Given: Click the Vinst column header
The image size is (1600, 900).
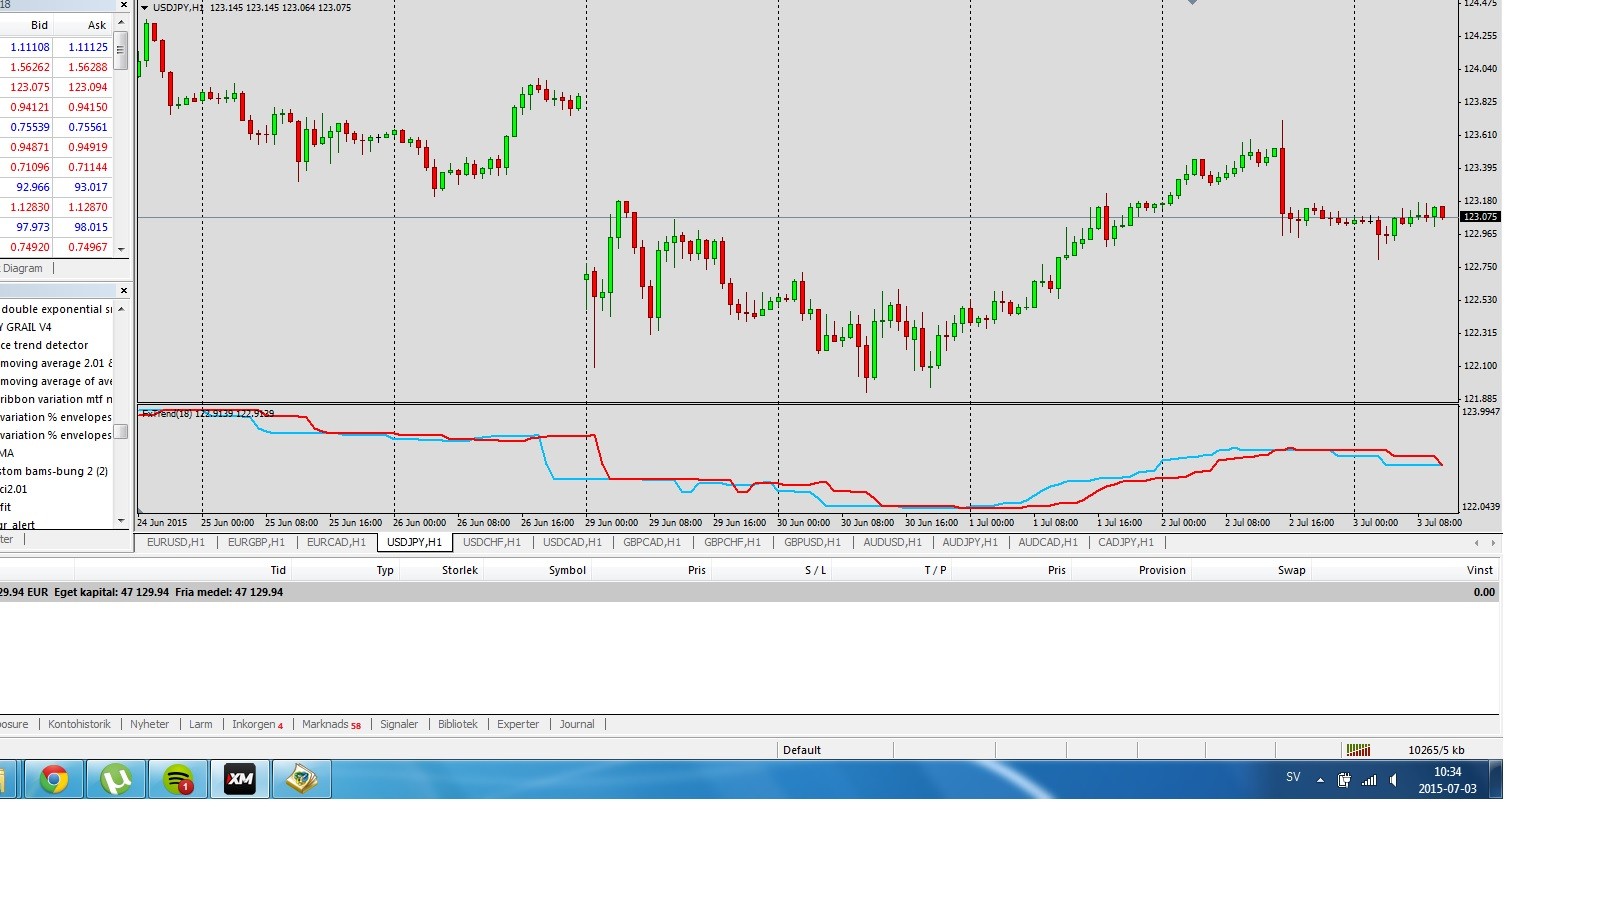Looking at the screenshot, I should 1479,570.
